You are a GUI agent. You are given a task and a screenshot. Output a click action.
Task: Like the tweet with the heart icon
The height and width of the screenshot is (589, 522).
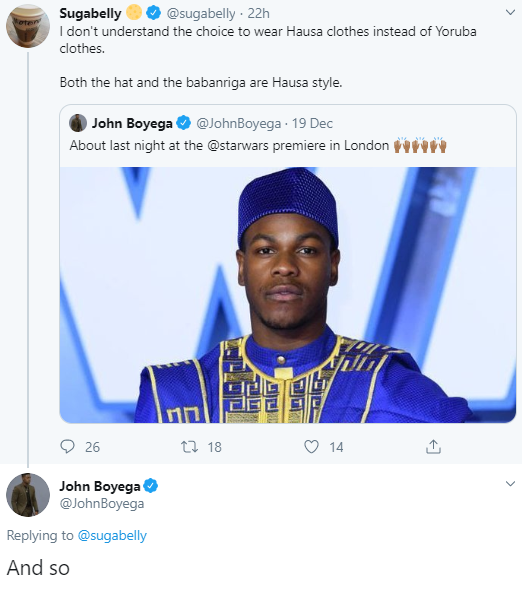[x=311, y=447]
